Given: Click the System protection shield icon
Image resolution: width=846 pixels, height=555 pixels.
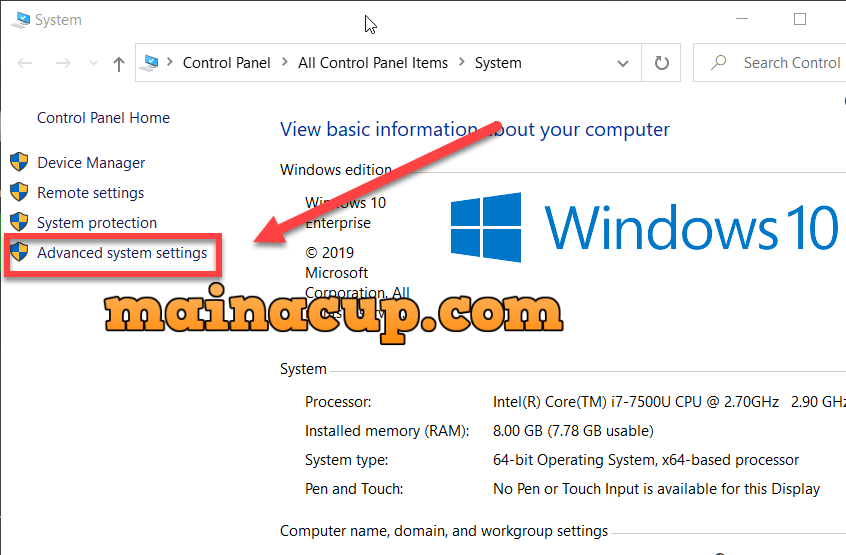Looking at the screenshot, I should (19, 222).
